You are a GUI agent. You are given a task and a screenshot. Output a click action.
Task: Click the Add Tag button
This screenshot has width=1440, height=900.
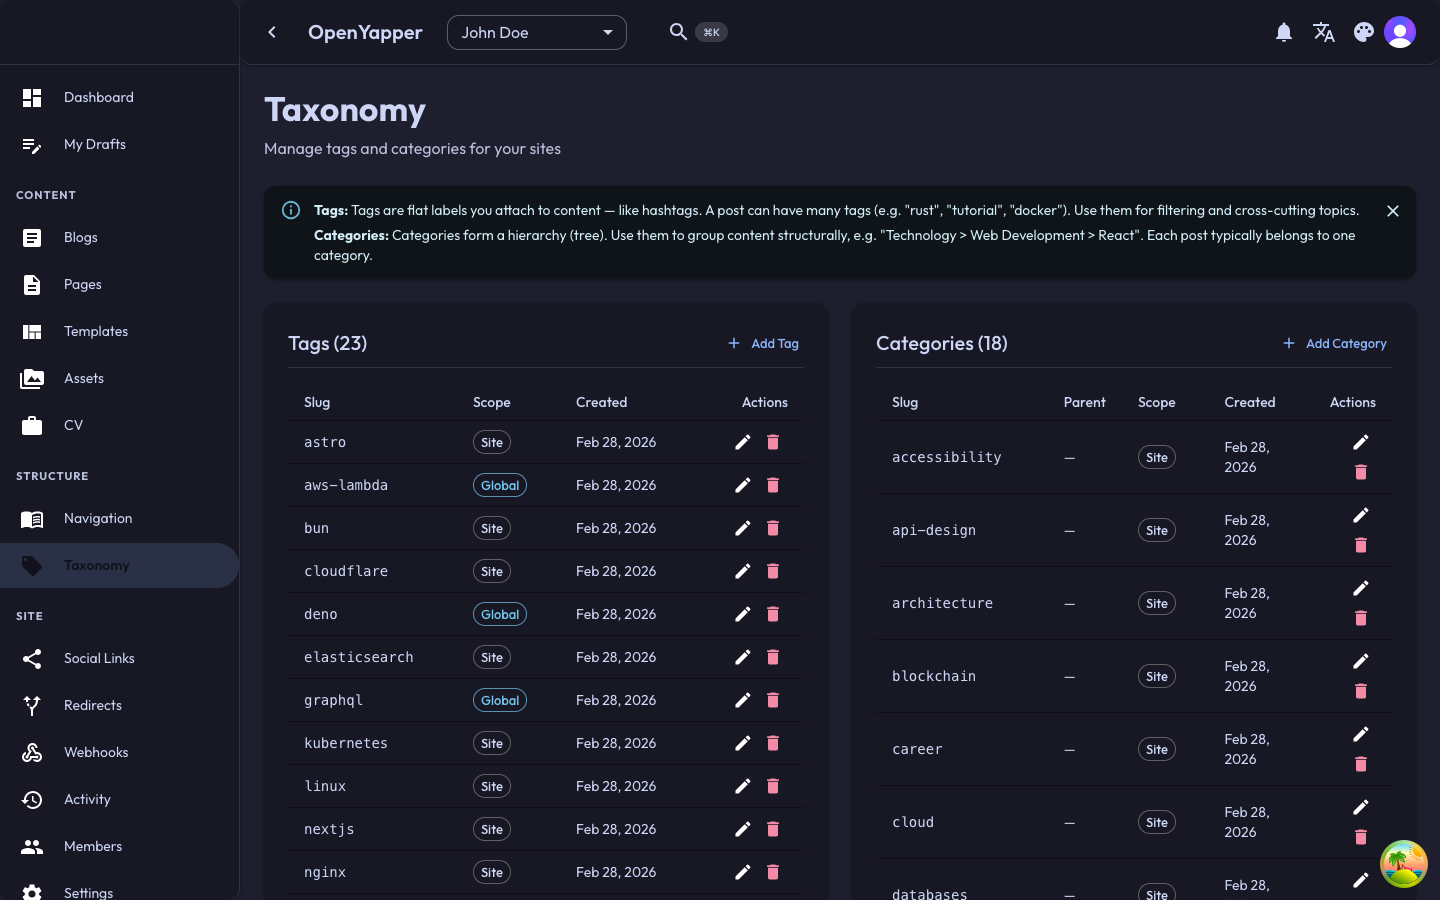tap(763, 343)
